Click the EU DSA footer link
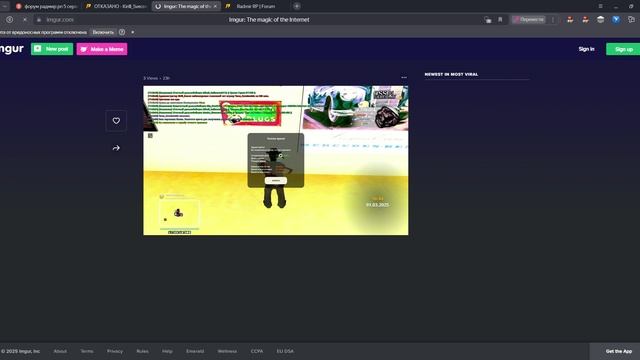640x360 pixels. click(285, 351)
